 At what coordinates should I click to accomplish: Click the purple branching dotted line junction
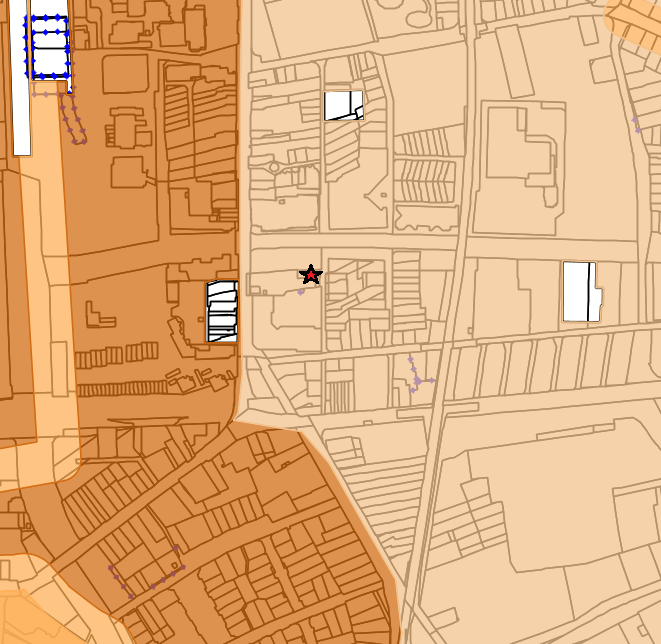coord(417,380)
